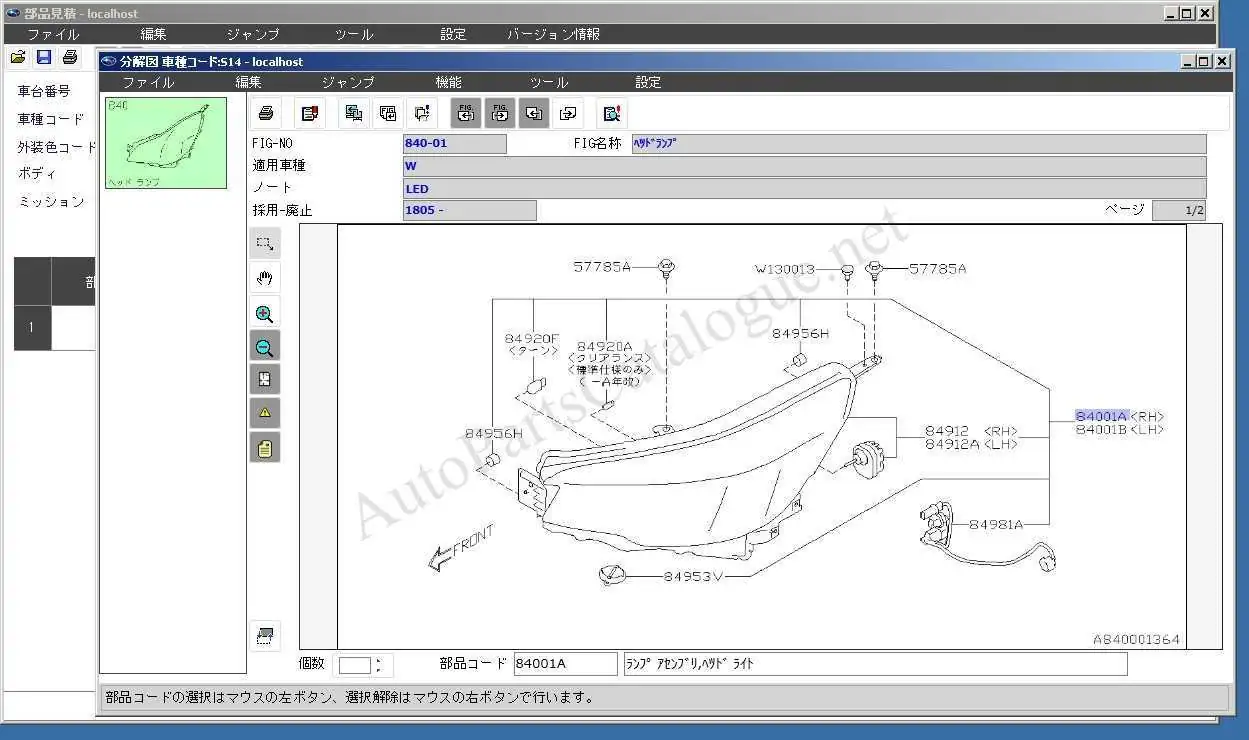
Task: Click the part description field
Action: (x=875, y=663)
